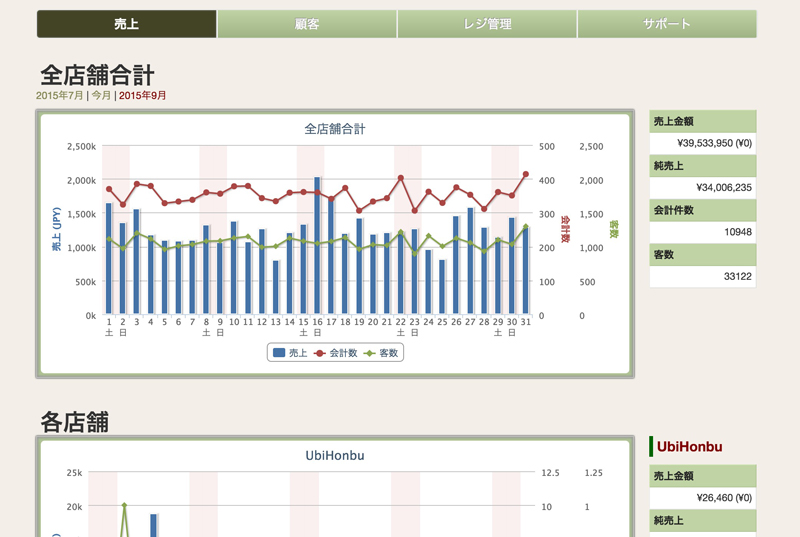Click the UbiHonbu chart title
Screen dimensions: 800x537
(x=335, y=455)
